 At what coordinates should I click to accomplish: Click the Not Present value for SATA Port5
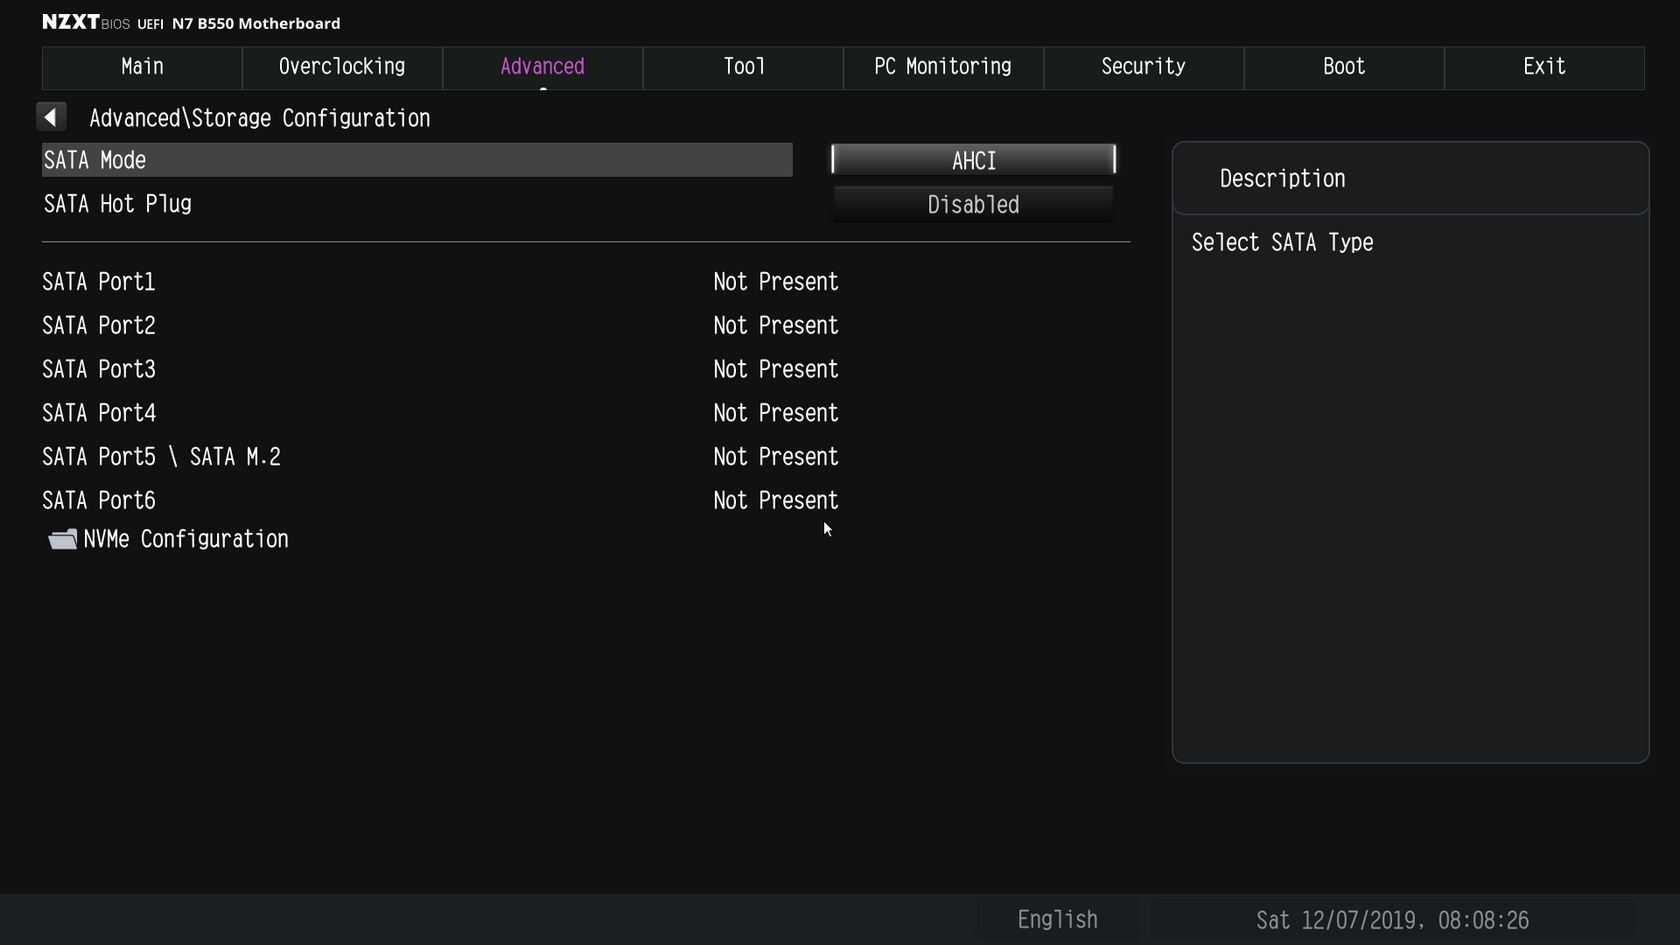coord(776,457)
